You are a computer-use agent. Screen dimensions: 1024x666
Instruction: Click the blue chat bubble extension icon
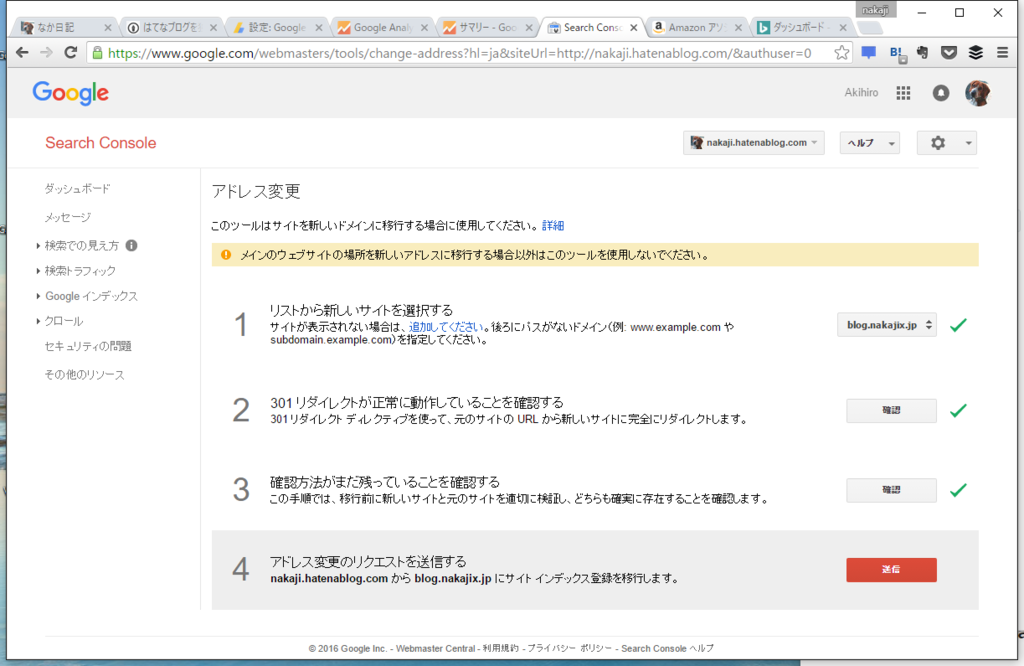[869, 53]
